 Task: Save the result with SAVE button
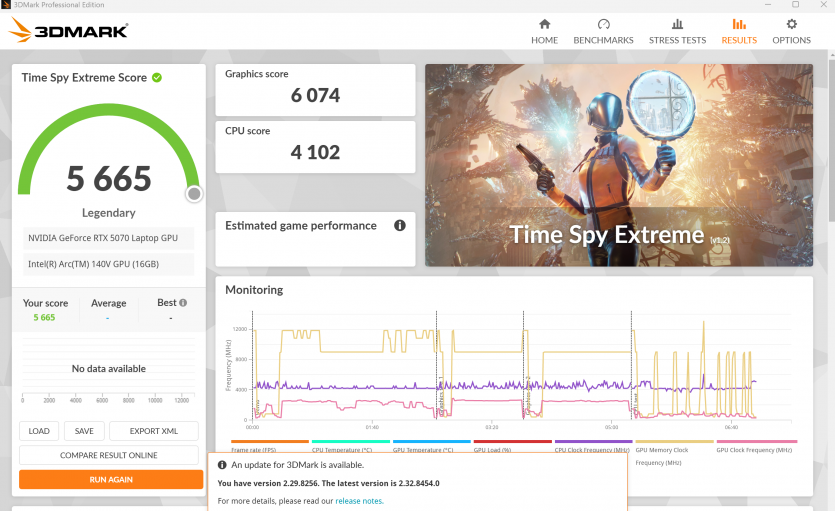tap(84, 431)
